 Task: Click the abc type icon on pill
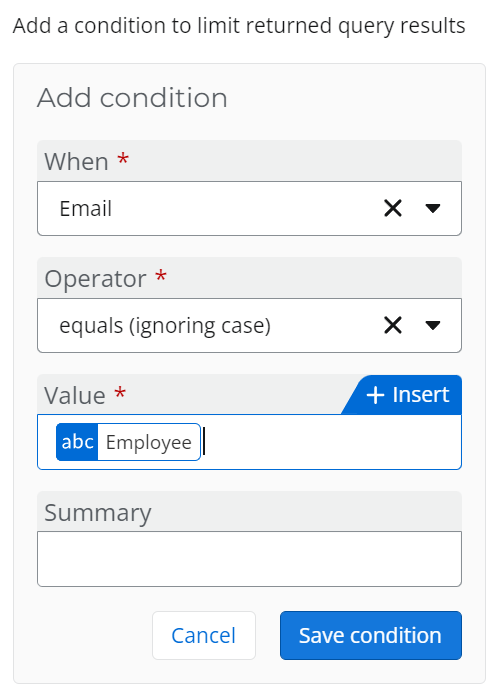(77, 442)
